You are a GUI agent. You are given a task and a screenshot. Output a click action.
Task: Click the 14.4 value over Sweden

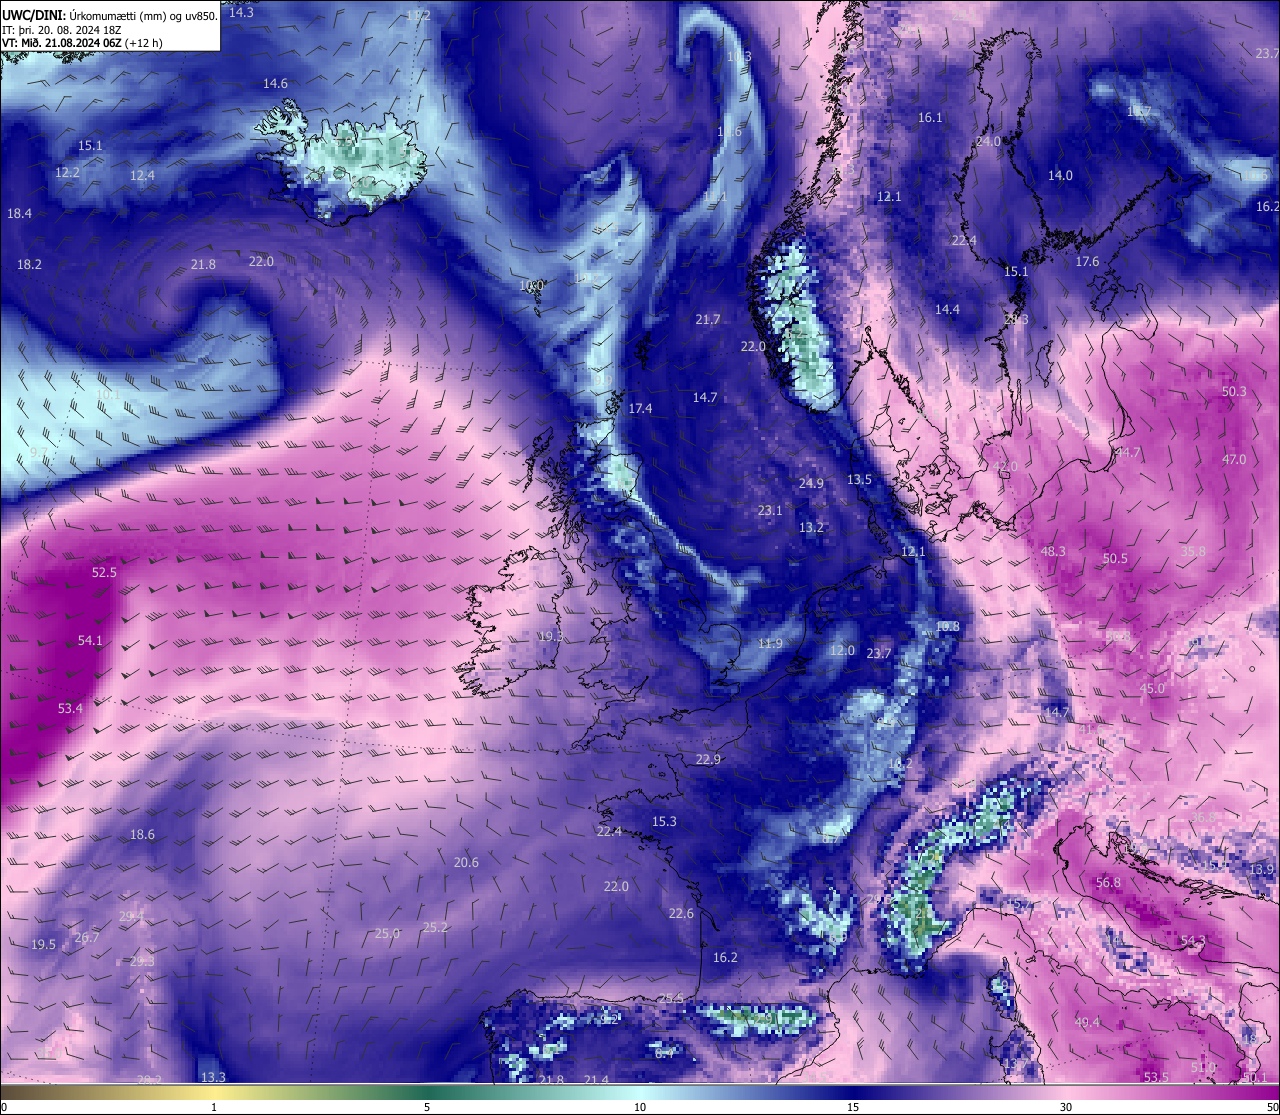pos(947,309)
